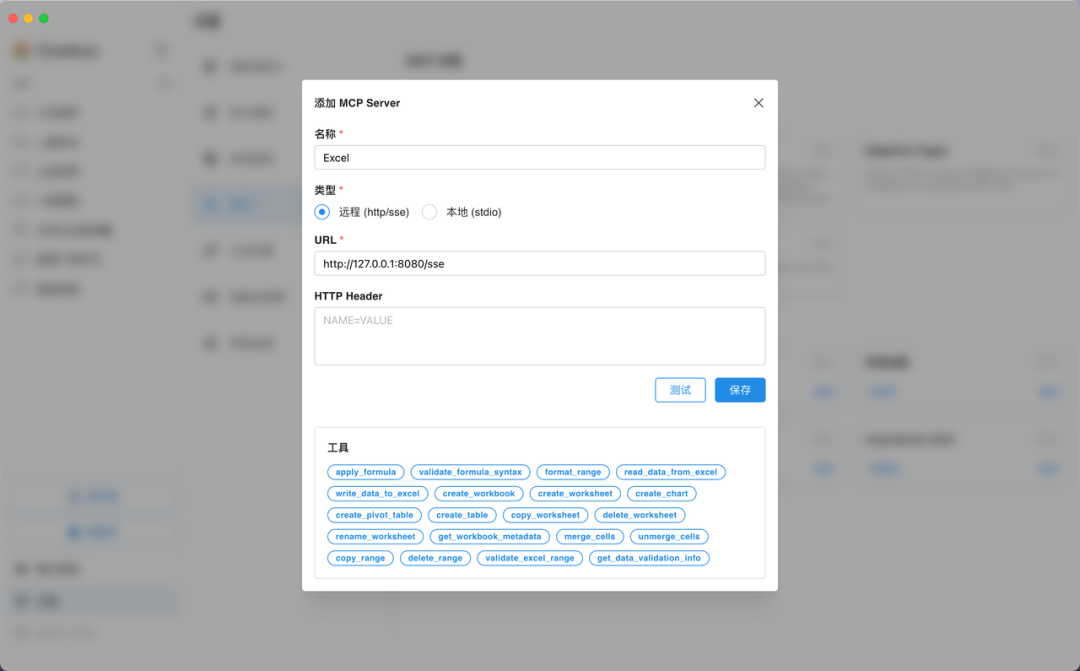Click the format_range tool tag
Image resolution: width=1080 pixels, height=671 pixels.
click(x=573, y=472)
